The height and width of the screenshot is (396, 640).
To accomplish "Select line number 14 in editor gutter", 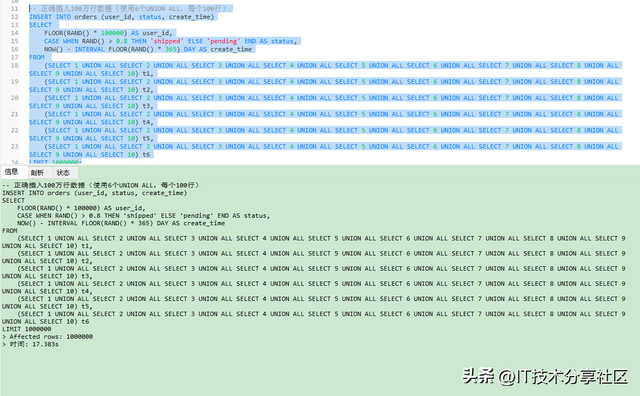I will [x=15, y=33].
